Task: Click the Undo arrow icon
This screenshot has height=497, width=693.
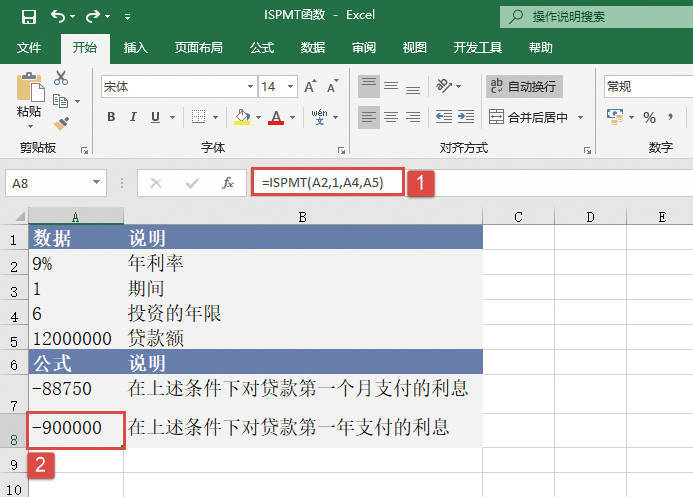Action: pos(58,16)
